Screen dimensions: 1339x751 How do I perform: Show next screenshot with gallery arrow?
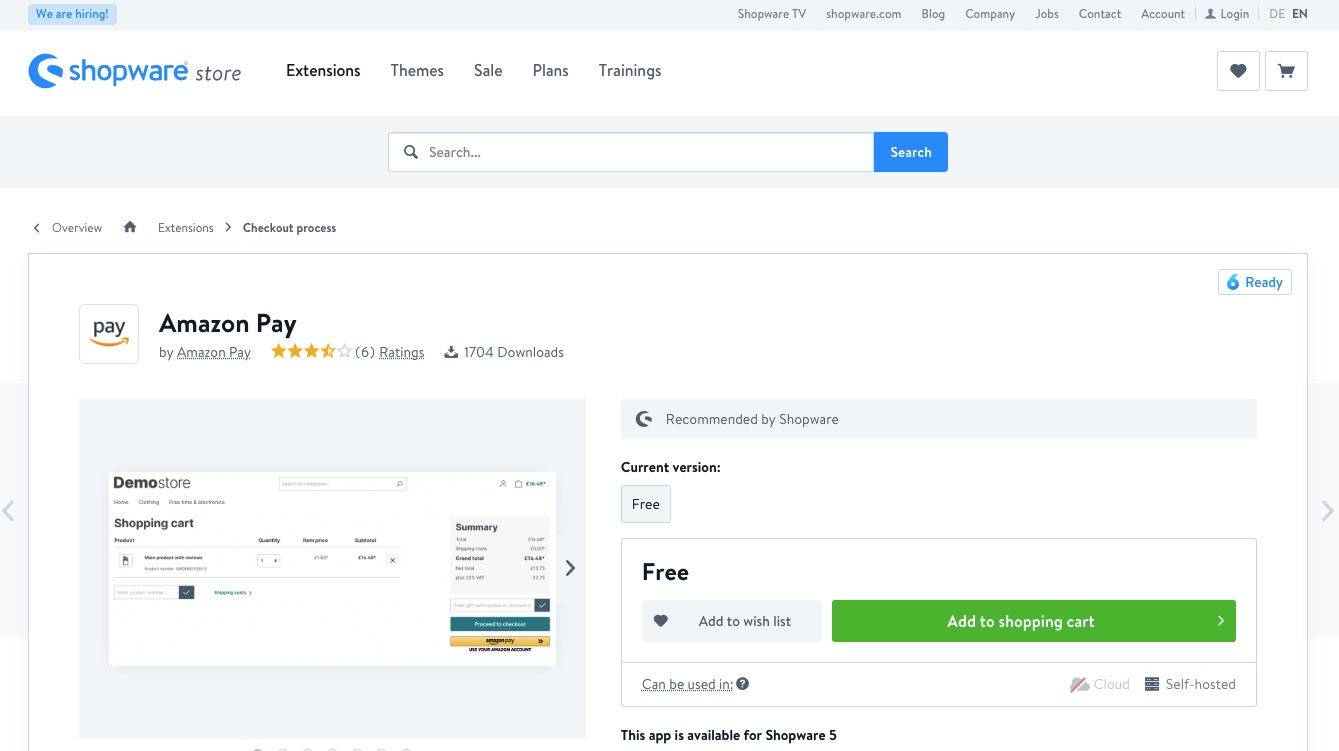(x=570, y=568)
